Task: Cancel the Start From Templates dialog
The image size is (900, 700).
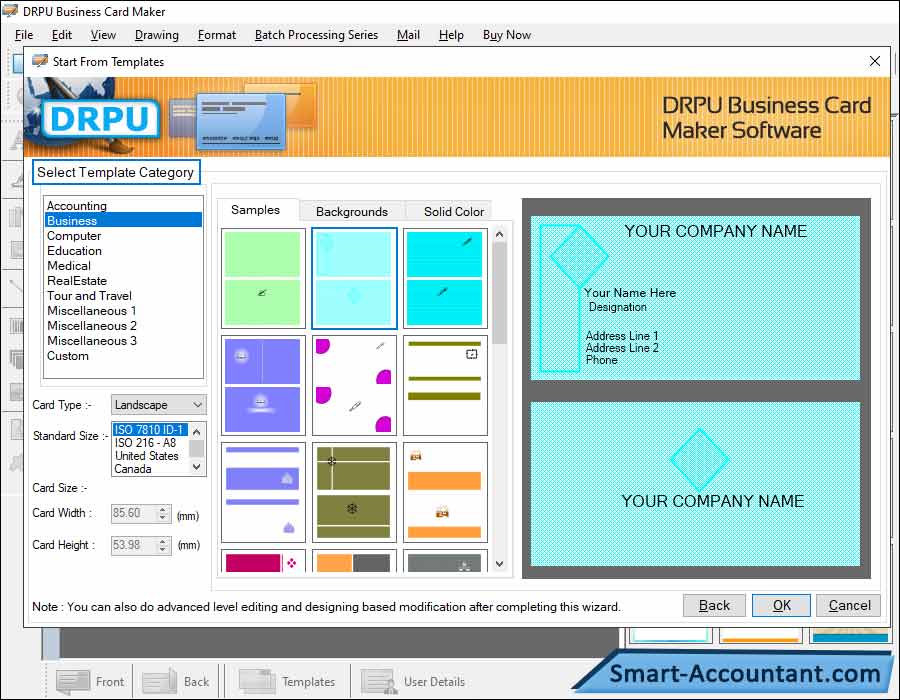Action: click(x=848, y=605)
